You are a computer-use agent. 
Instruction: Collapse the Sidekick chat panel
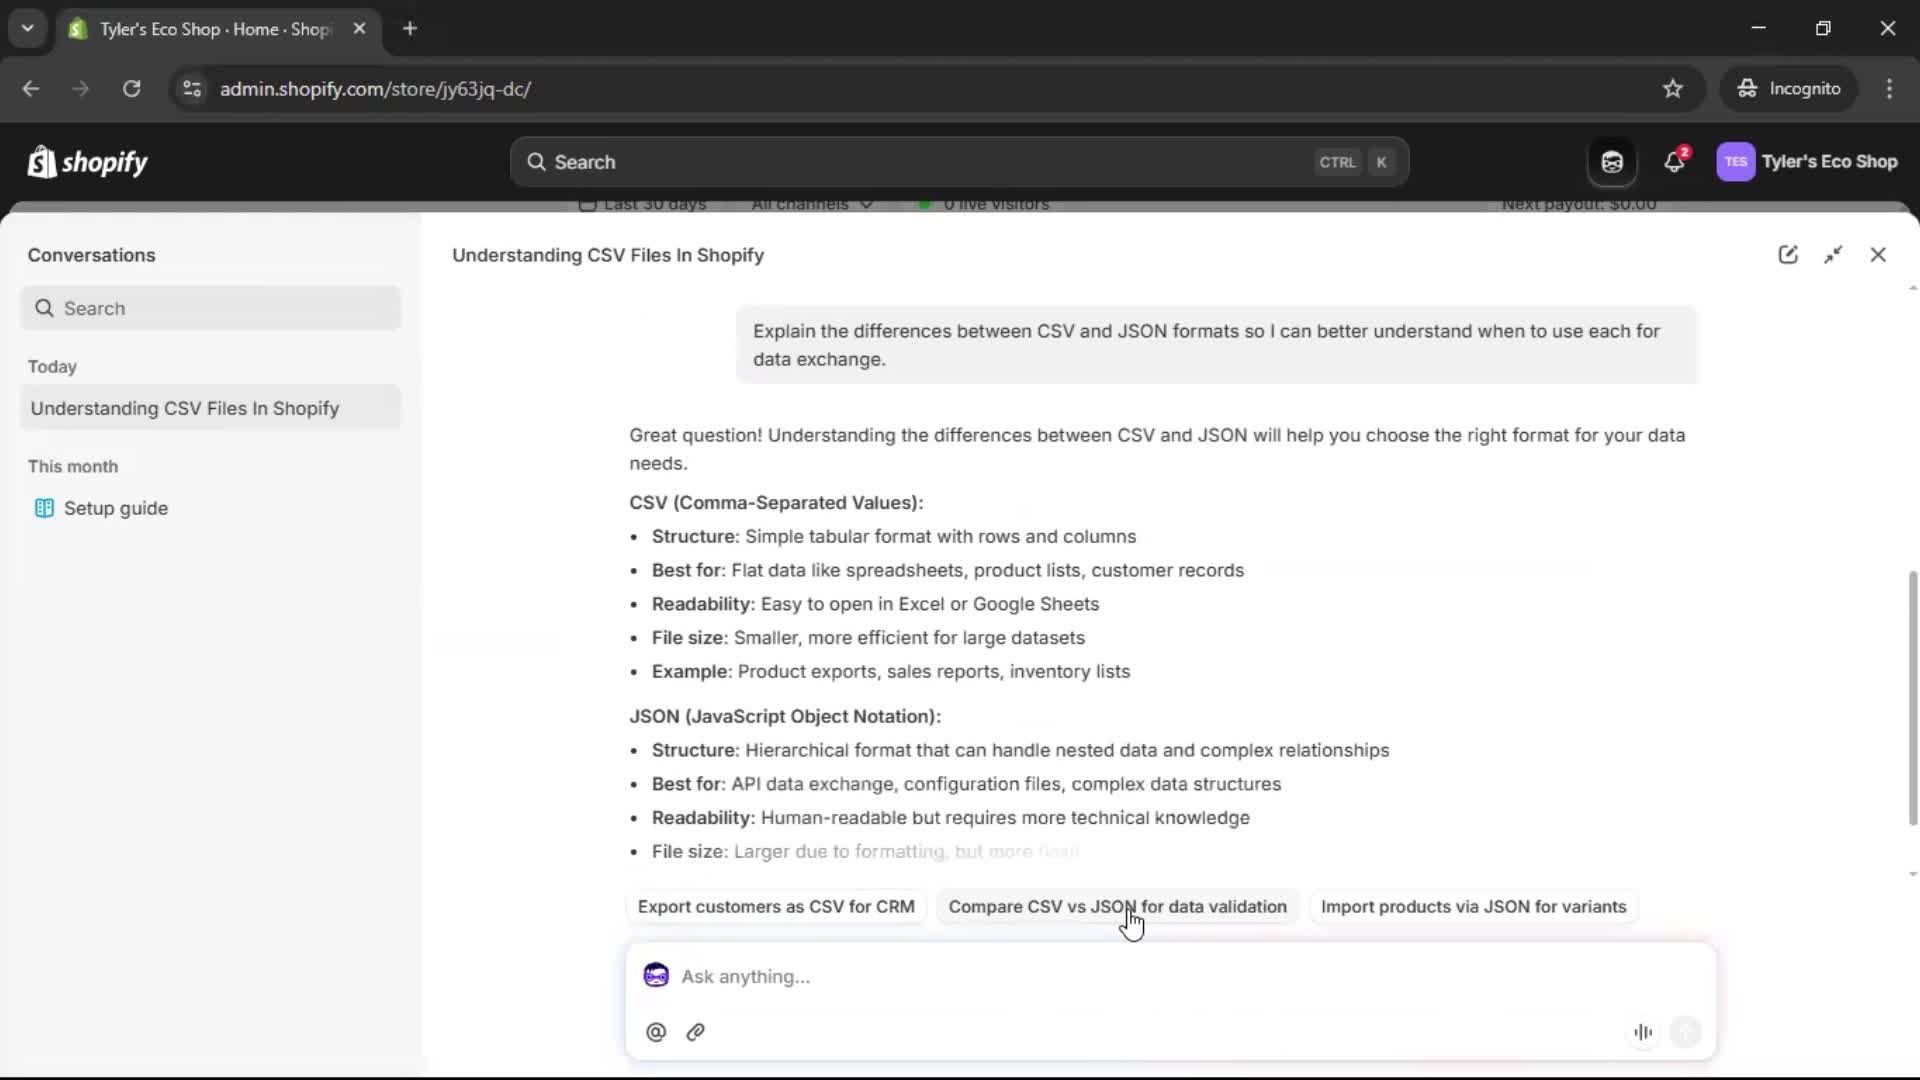1834,254
